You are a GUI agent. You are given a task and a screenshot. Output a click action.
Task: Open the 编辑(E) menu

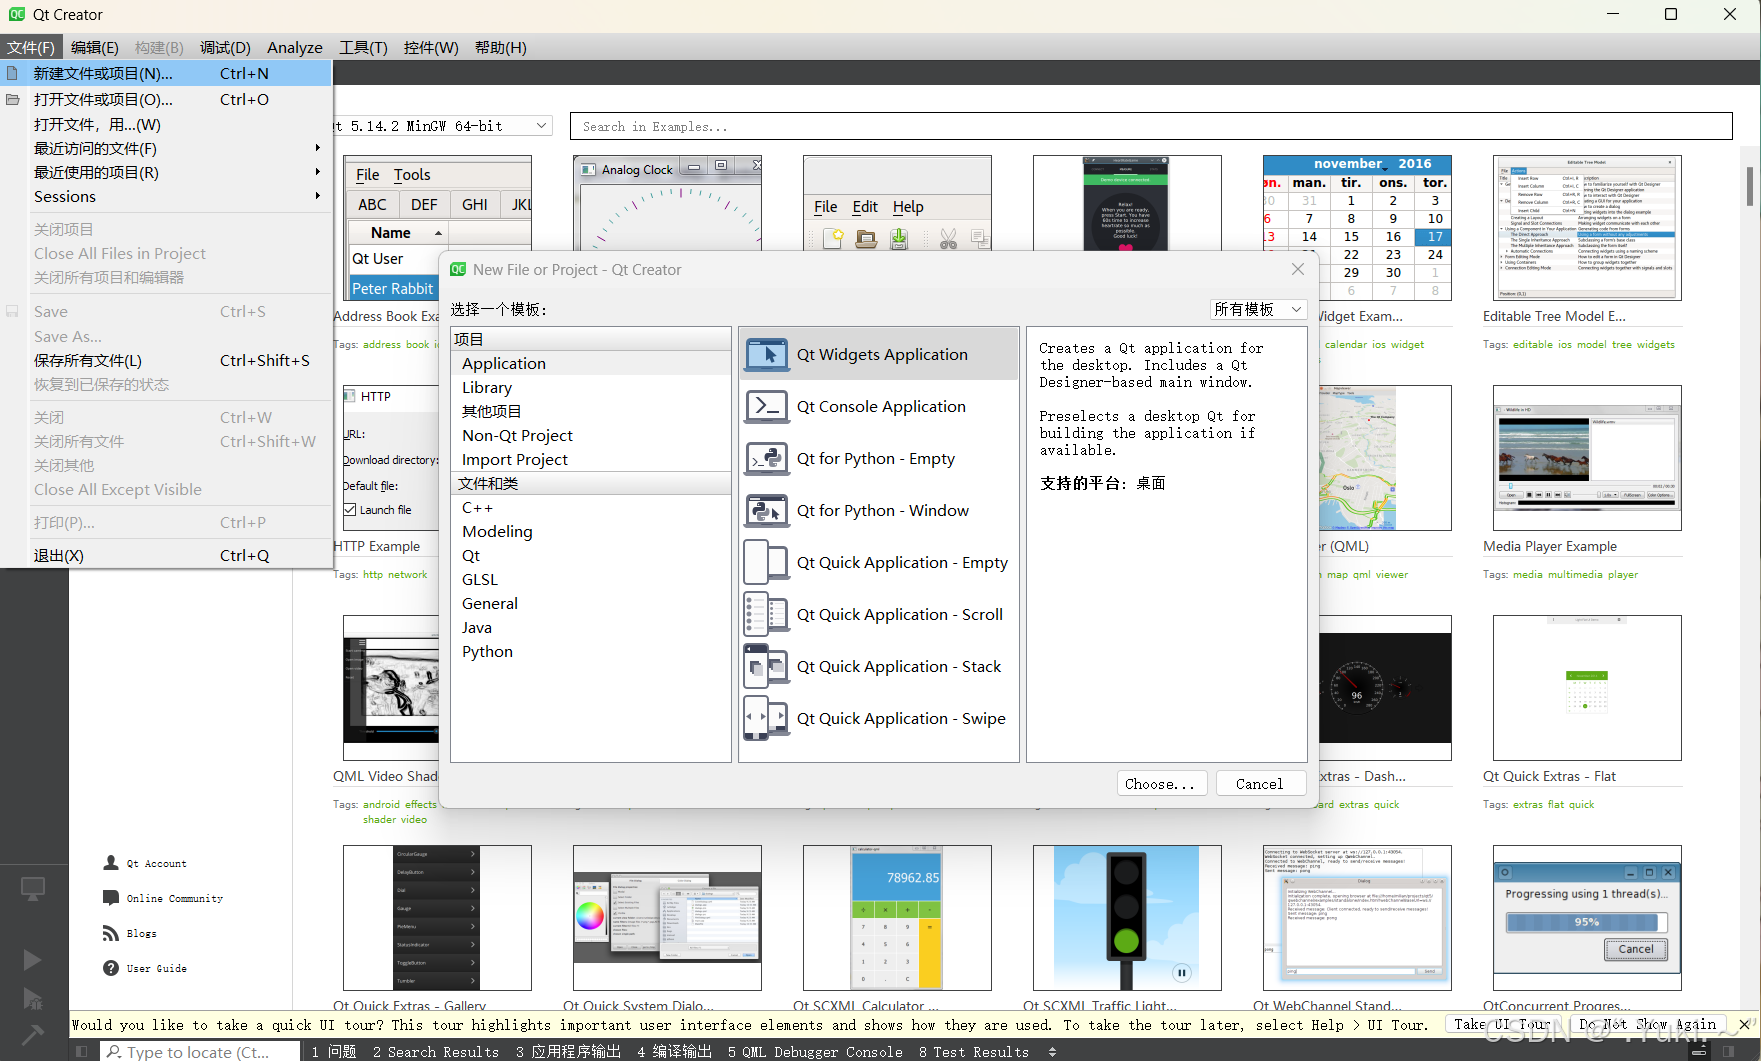click(95, 47)
